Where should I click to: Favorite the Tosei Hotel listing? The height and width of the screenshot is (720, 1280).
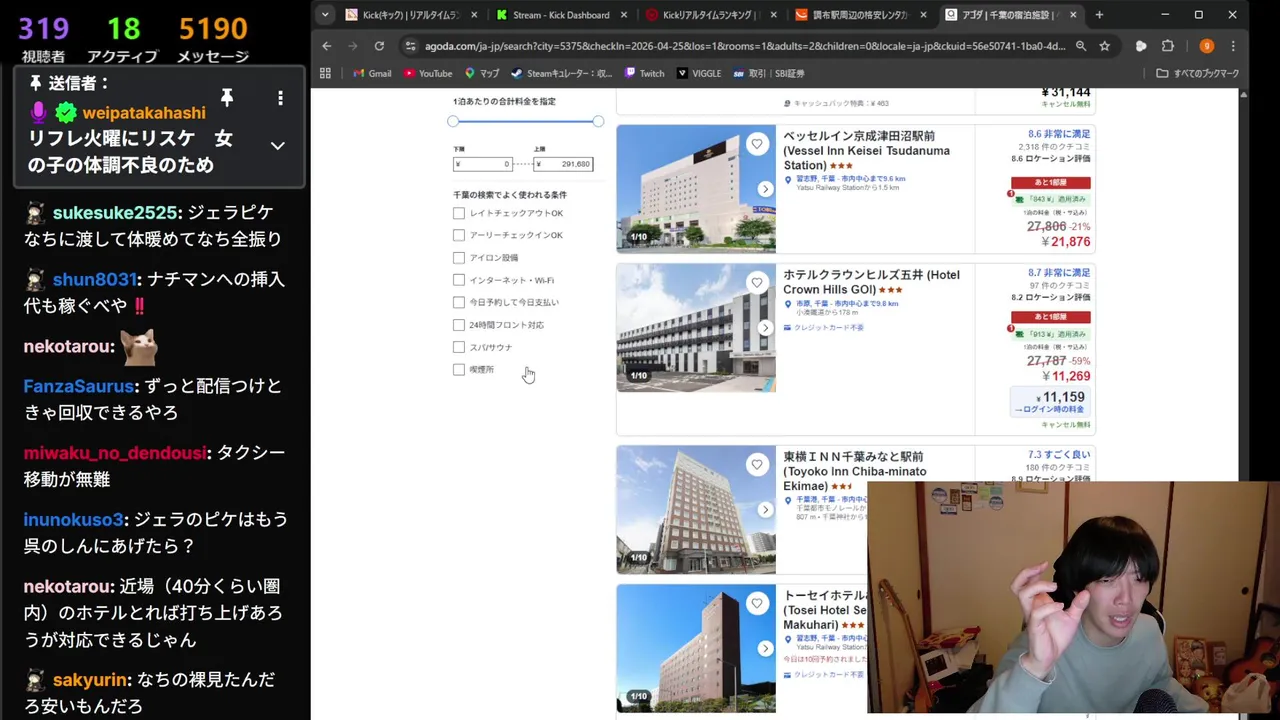[757, 604]
